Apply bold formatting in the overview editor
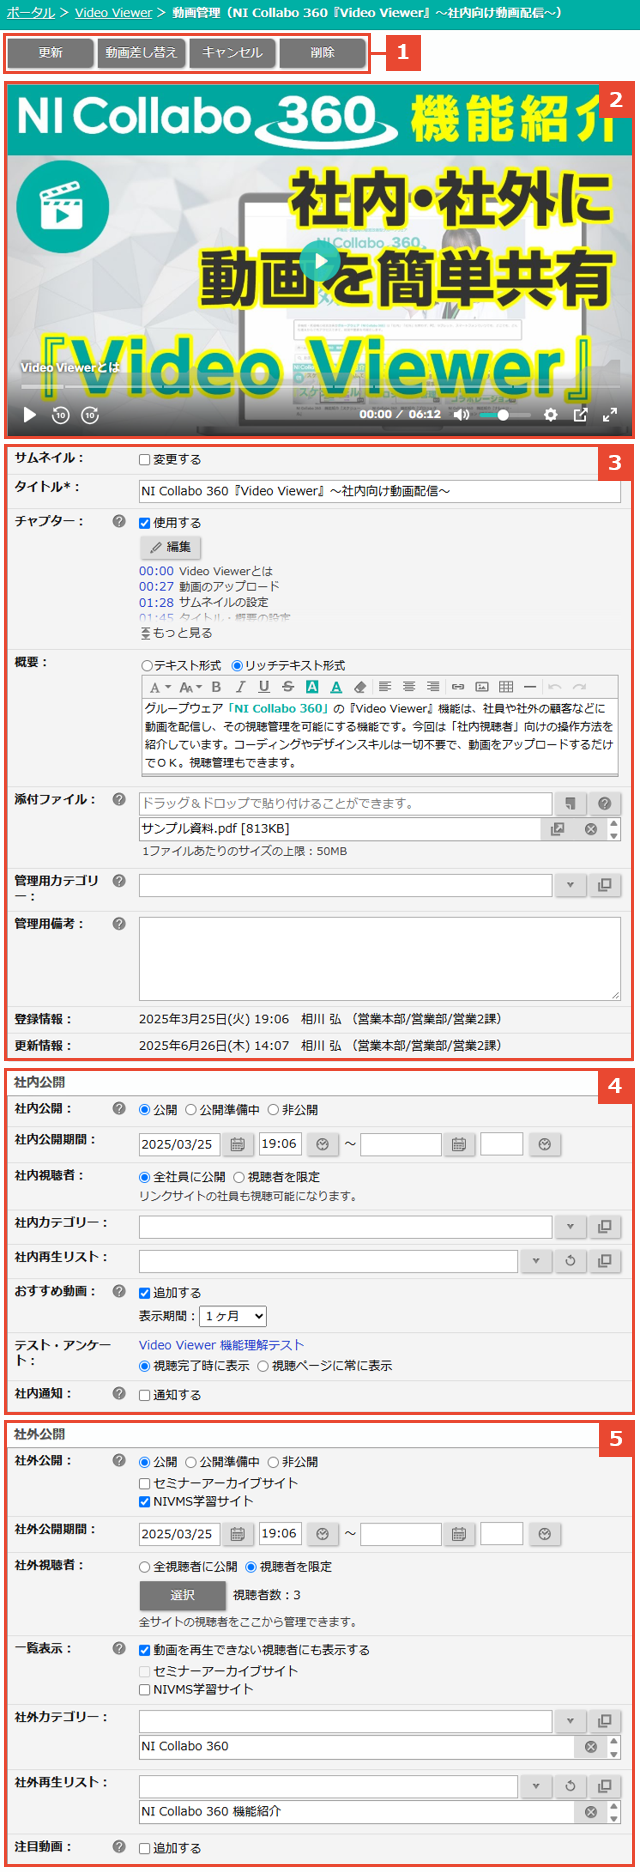The height and width of the screenshot is (1872, 640). tap(216, 687)
